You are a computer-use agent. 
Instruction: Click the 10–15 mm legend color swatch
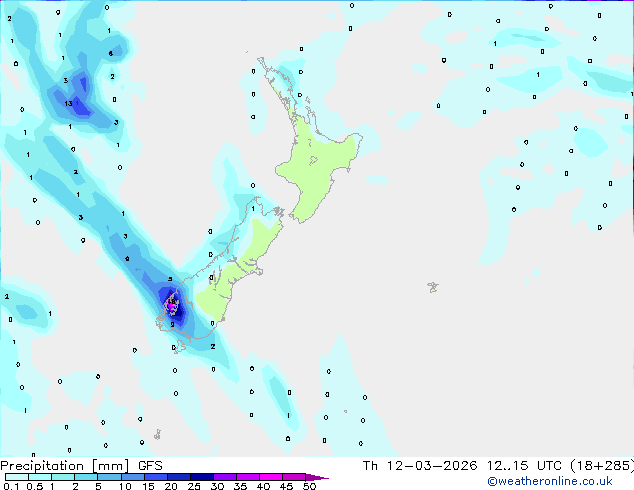coord(132,477)
